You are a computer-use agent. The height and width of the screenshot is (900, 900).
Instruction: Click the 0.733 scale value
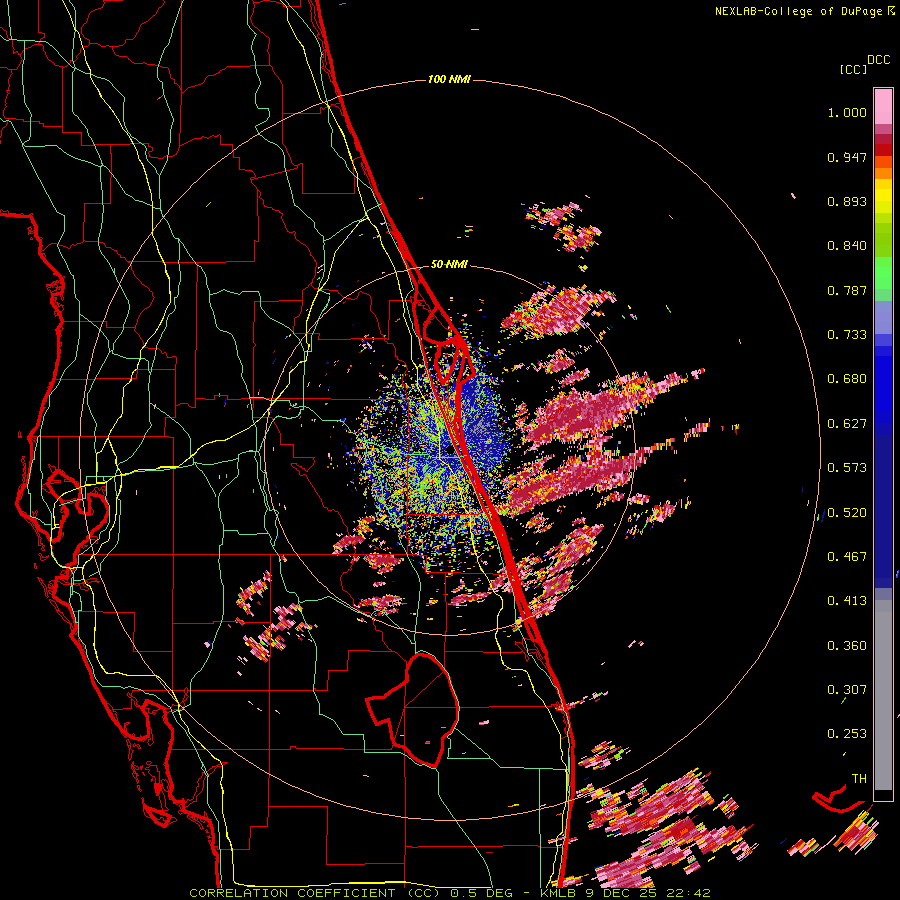pos(847,335)
